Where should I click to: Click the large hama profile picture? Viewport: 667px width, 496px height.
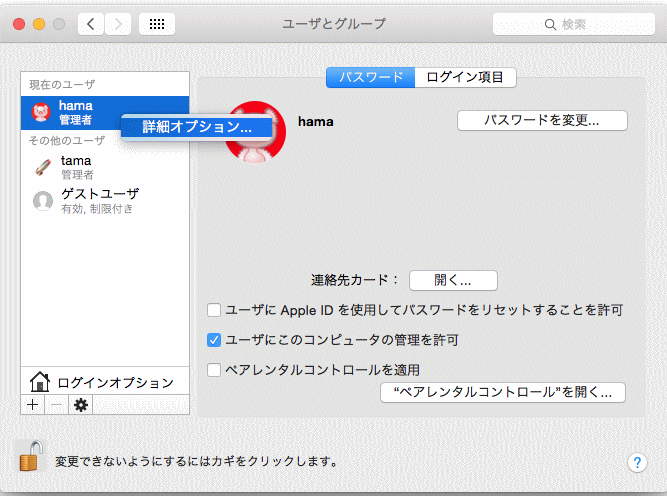(255, 132)
